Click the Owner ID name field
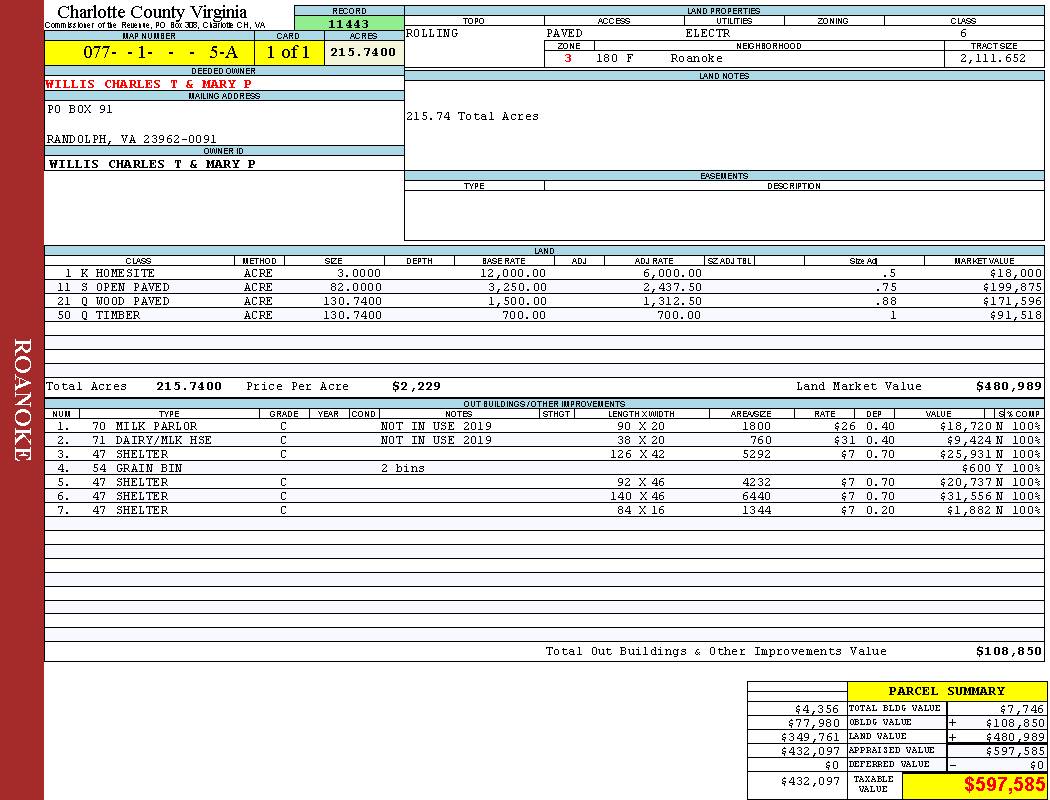Screen dimensions: 1050x800 [152, 164]
